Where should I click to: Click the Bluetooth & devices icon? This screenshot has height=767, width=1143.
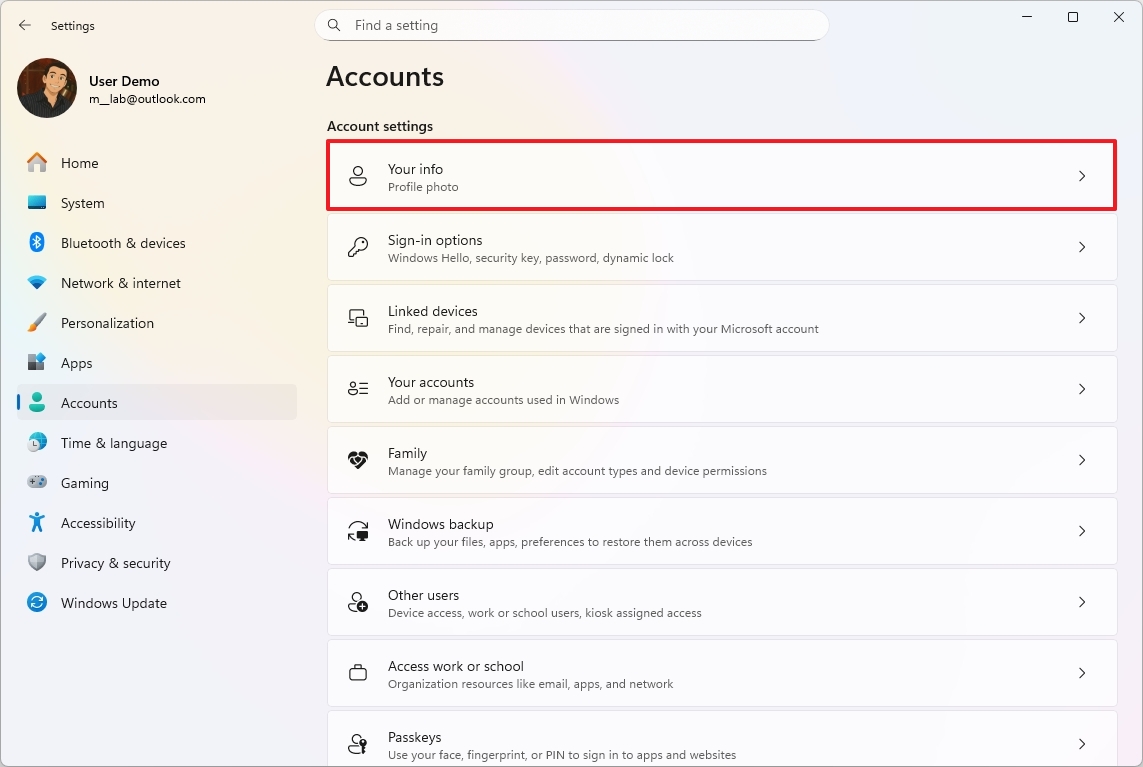tap(37, 243)
